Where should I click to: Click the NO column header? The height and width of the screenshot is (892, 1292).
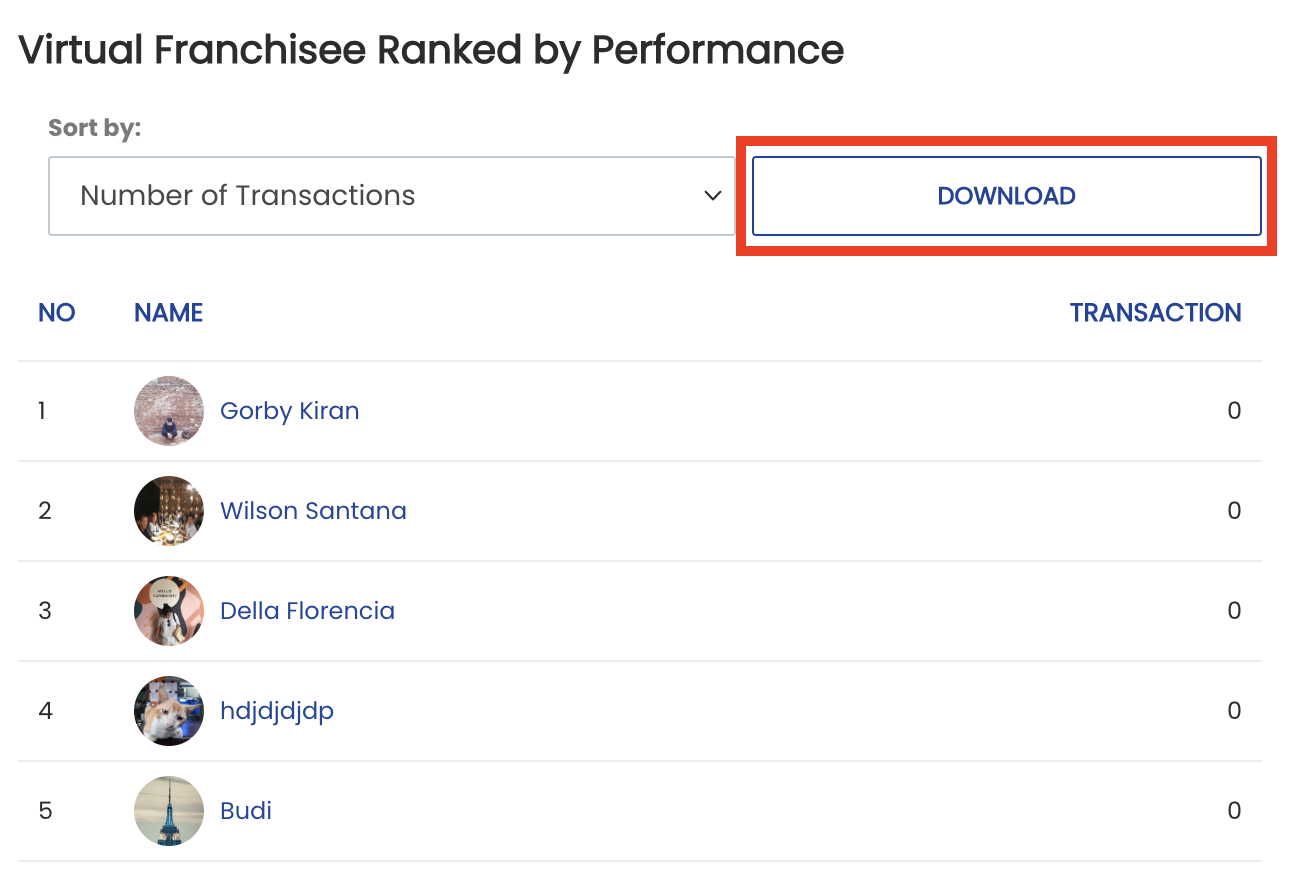tap(57, 313)
